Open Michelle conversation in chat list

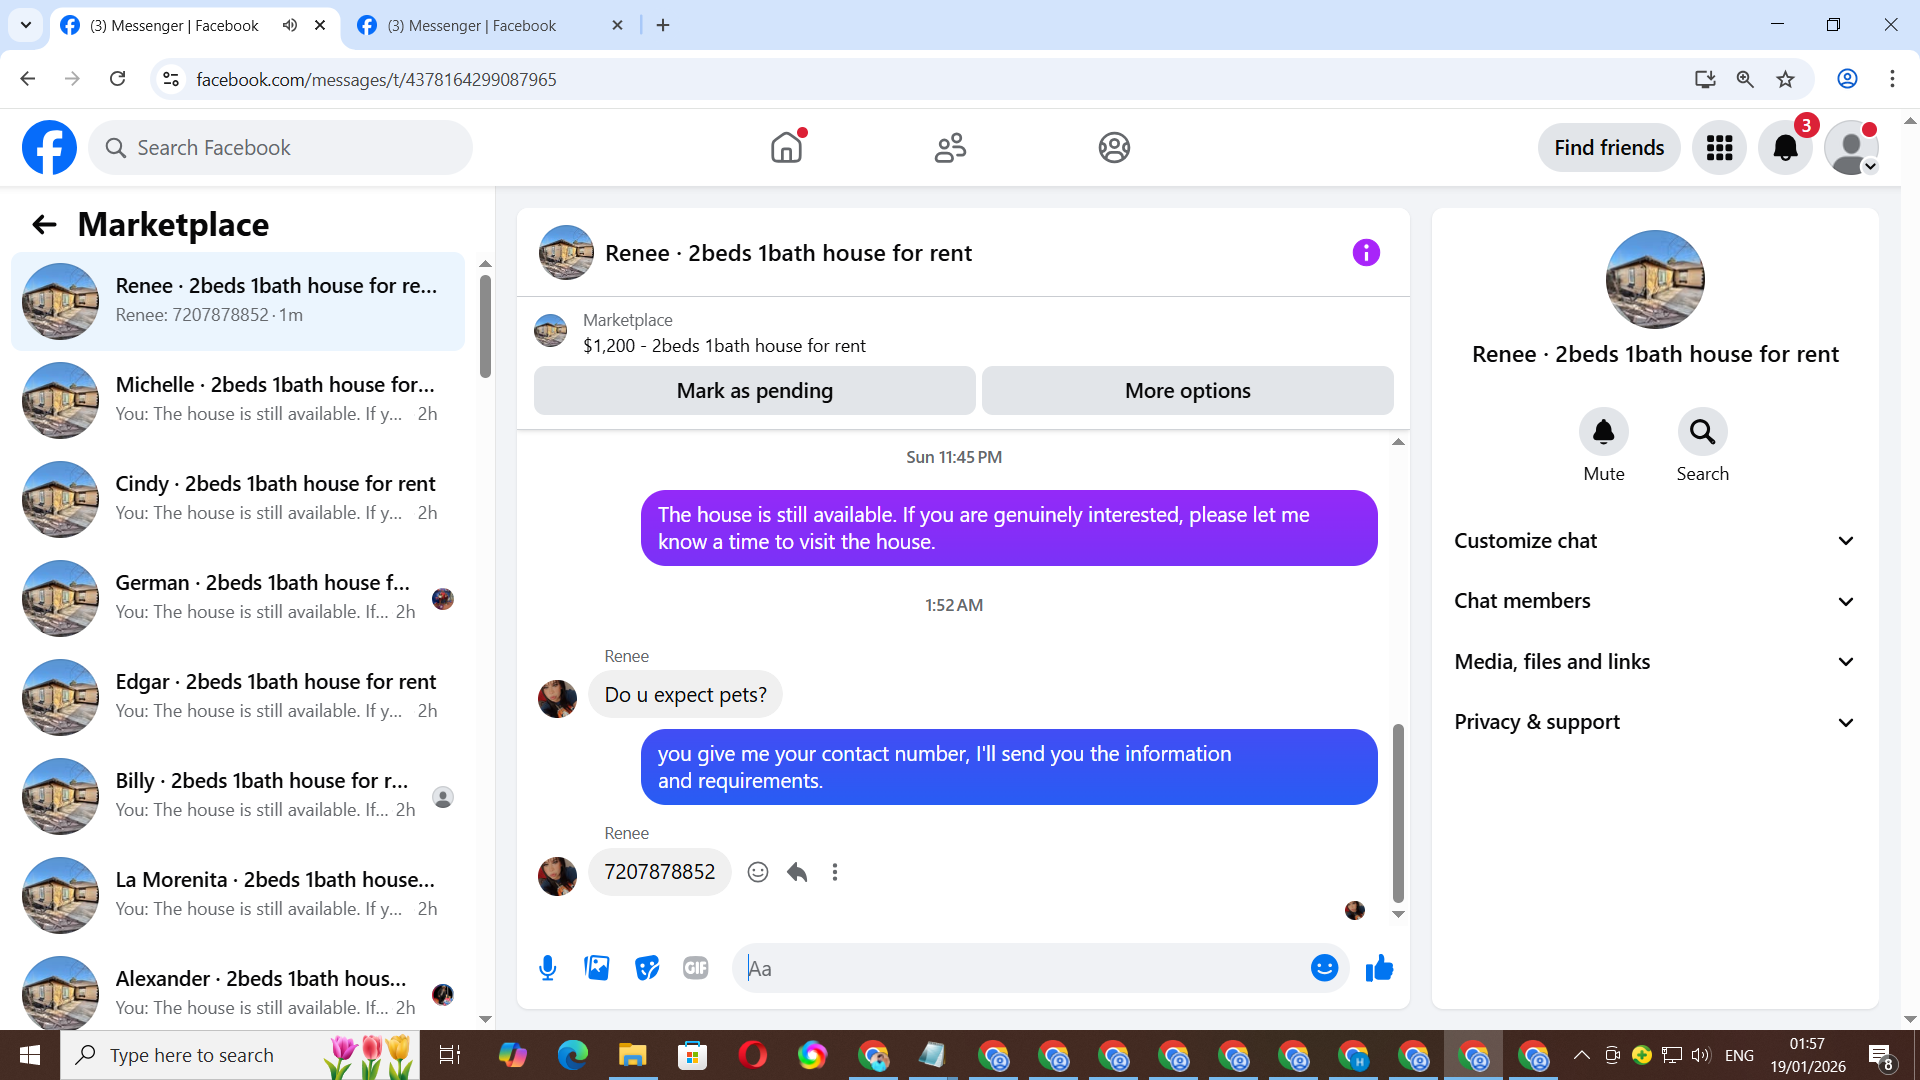[x=238, y=400]
